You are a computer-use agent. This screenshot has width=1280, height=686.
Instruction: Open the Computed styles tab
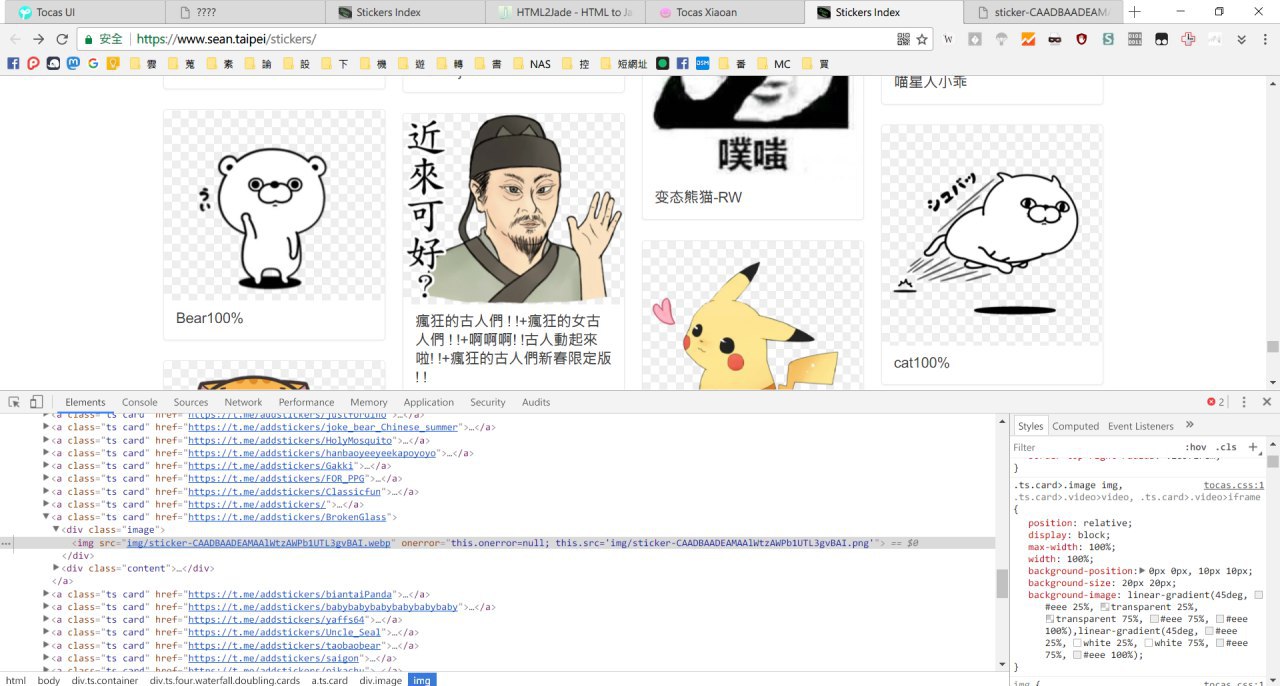[x=1075, y=426]
